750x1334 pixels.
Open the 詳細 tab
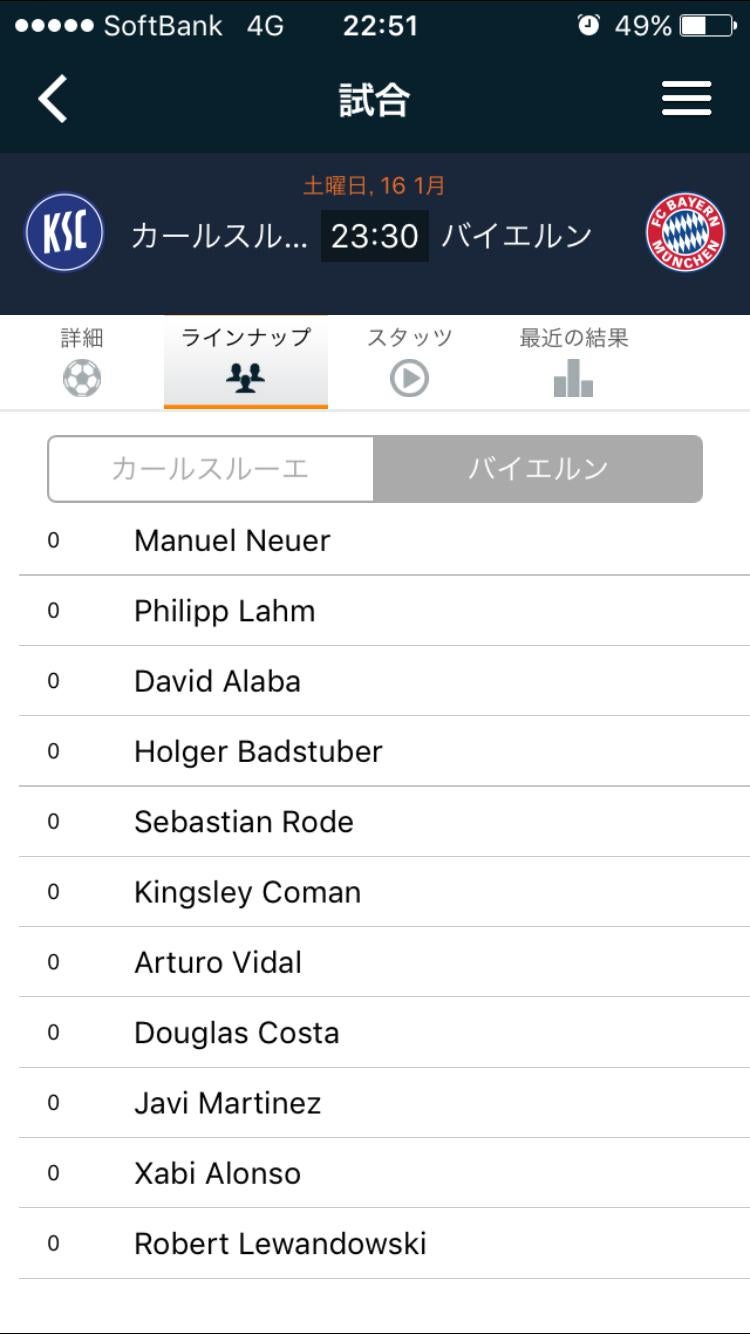click(82, 338)
